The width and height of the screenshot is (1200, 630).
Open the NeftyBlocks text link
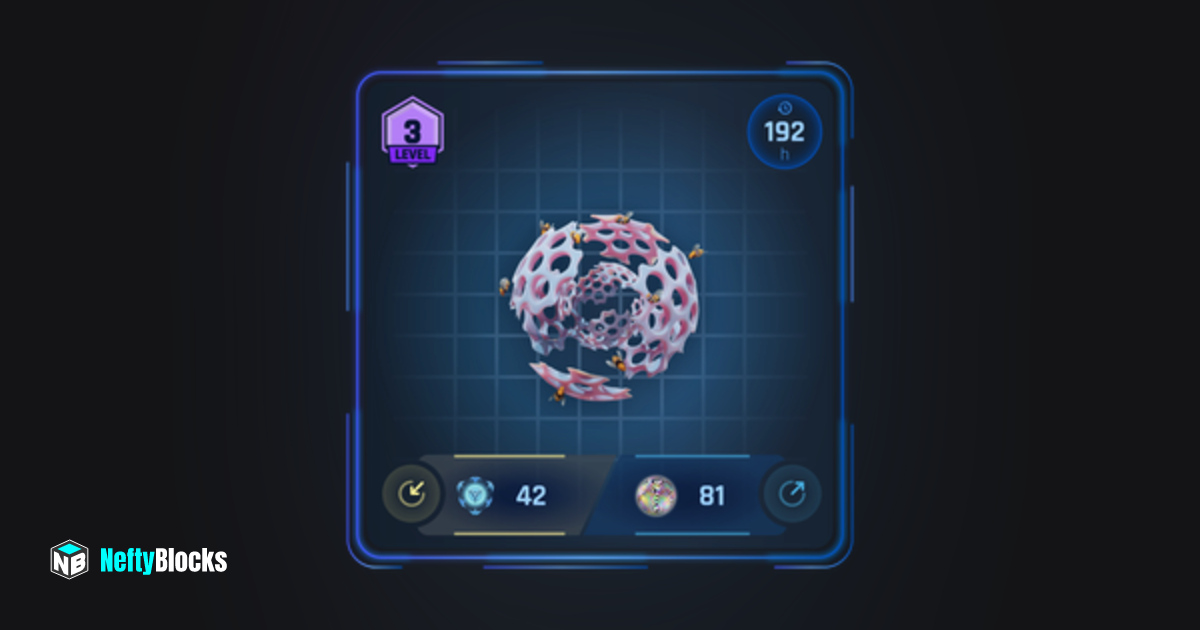pos(164,560)
